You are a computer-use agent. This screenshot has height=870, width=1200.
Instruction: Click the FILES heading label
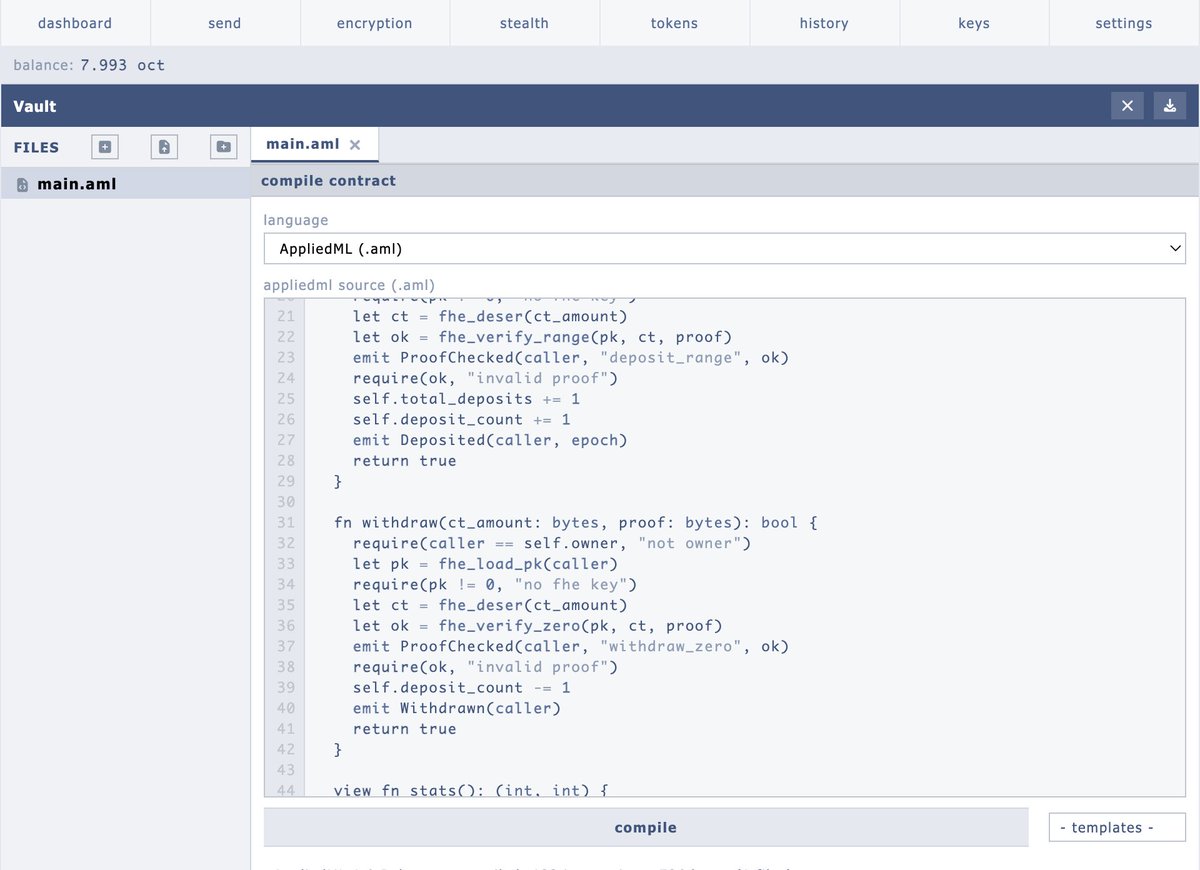pos(36,147)
